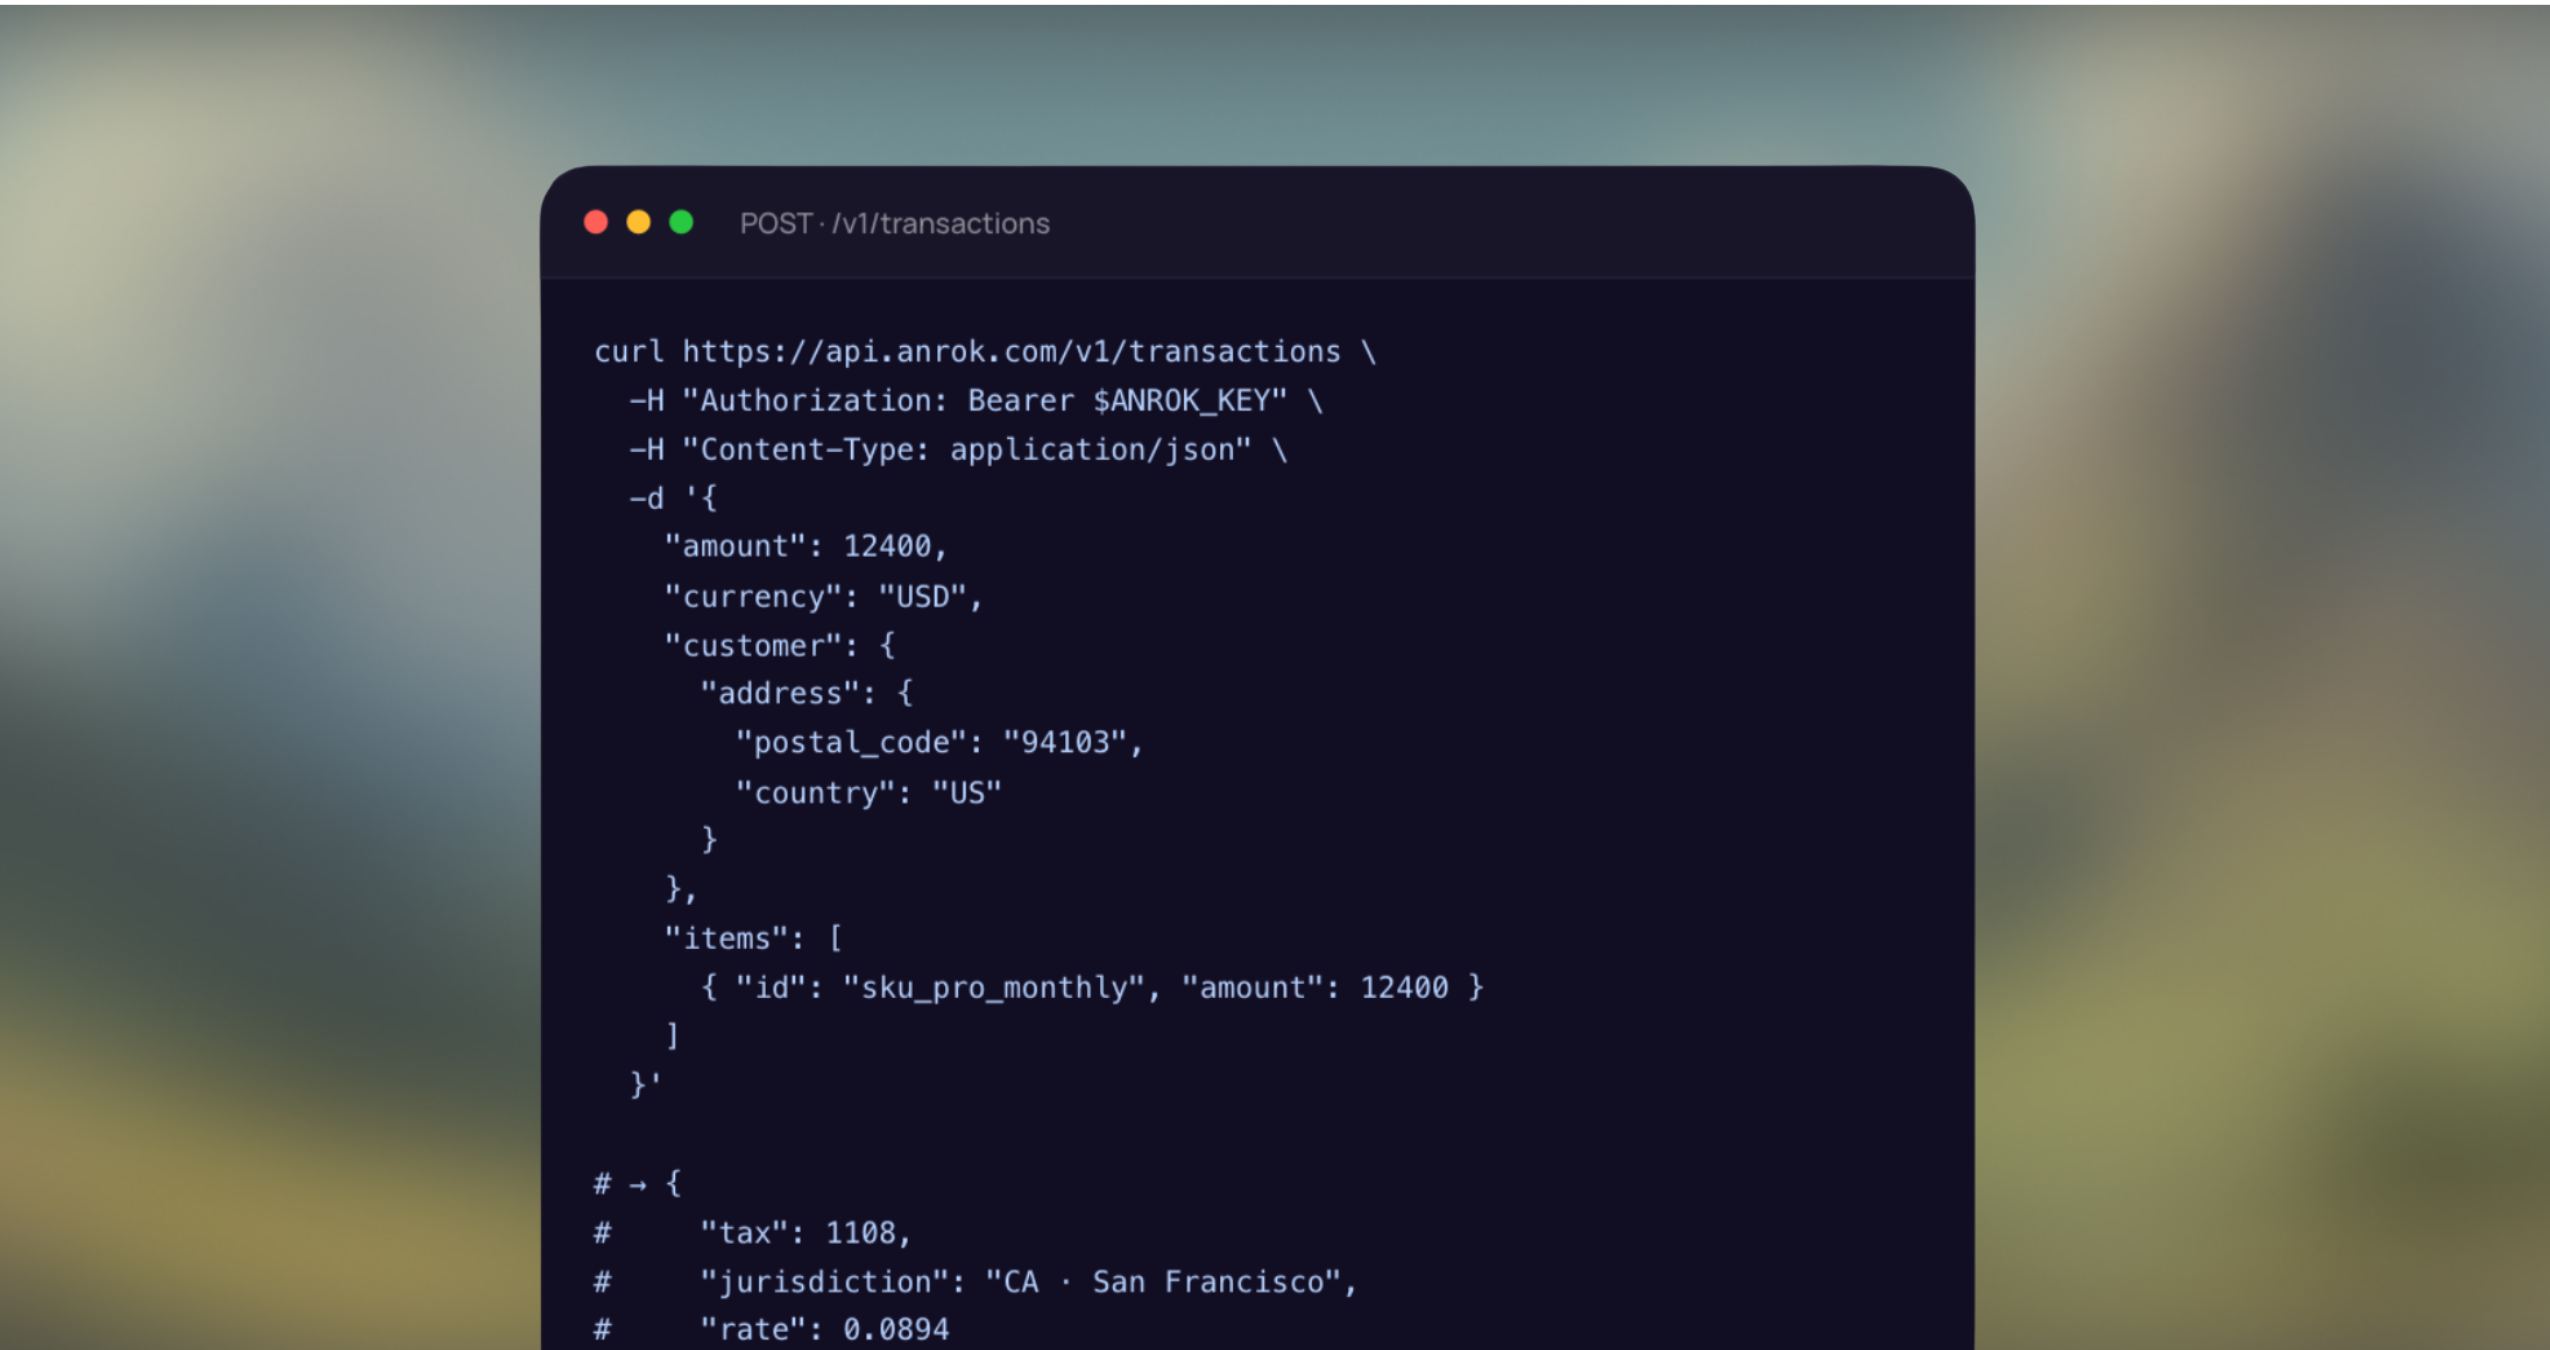Click the closing }' payload line
Screen dimensions: 2550x1350
coord(645,1084)
